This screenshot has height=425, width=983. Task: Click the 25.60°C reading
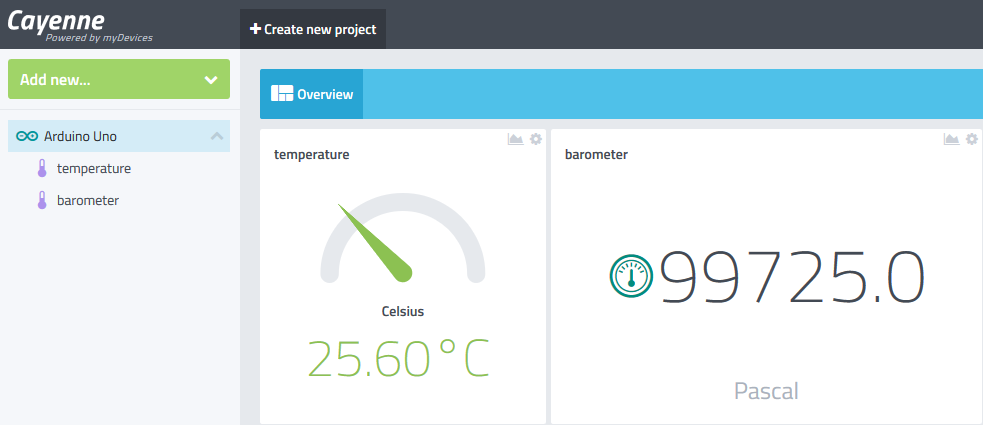point(398,359)
